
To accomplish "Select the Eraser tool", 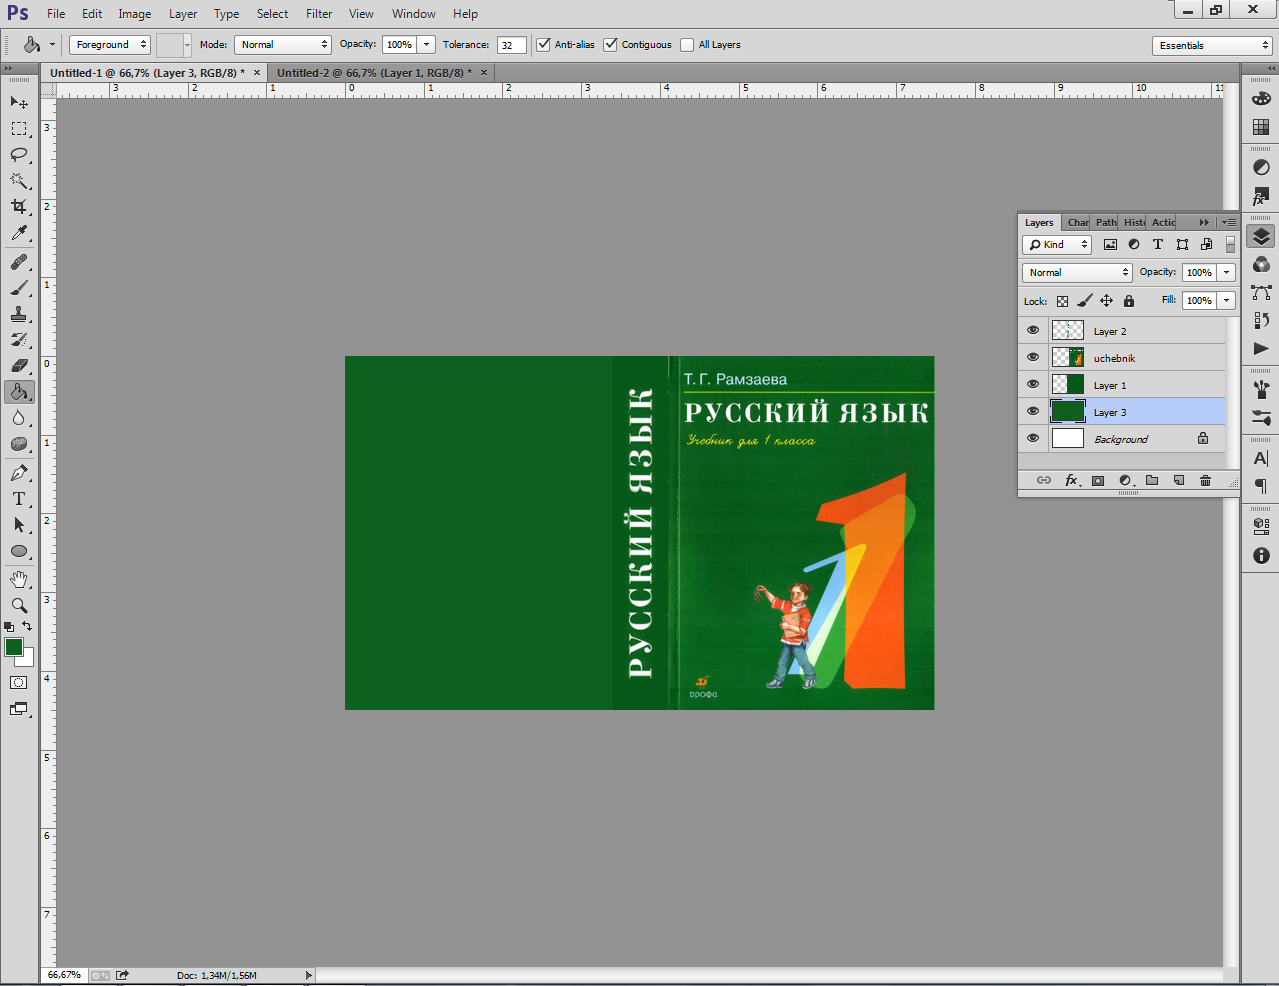I will click(x=19, y=366).
